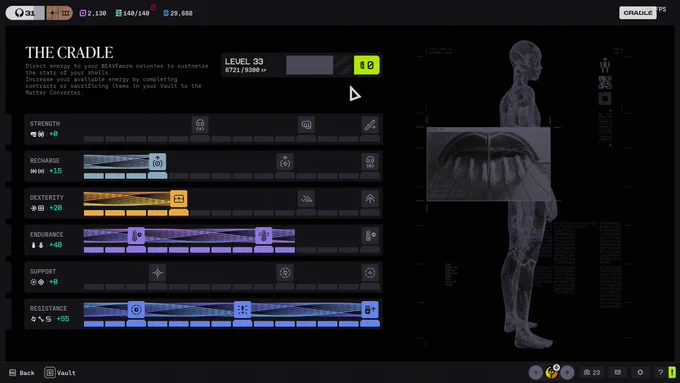Click the green 140/140 vault capacity counter
680x383 pixels.
pos(132,13)
